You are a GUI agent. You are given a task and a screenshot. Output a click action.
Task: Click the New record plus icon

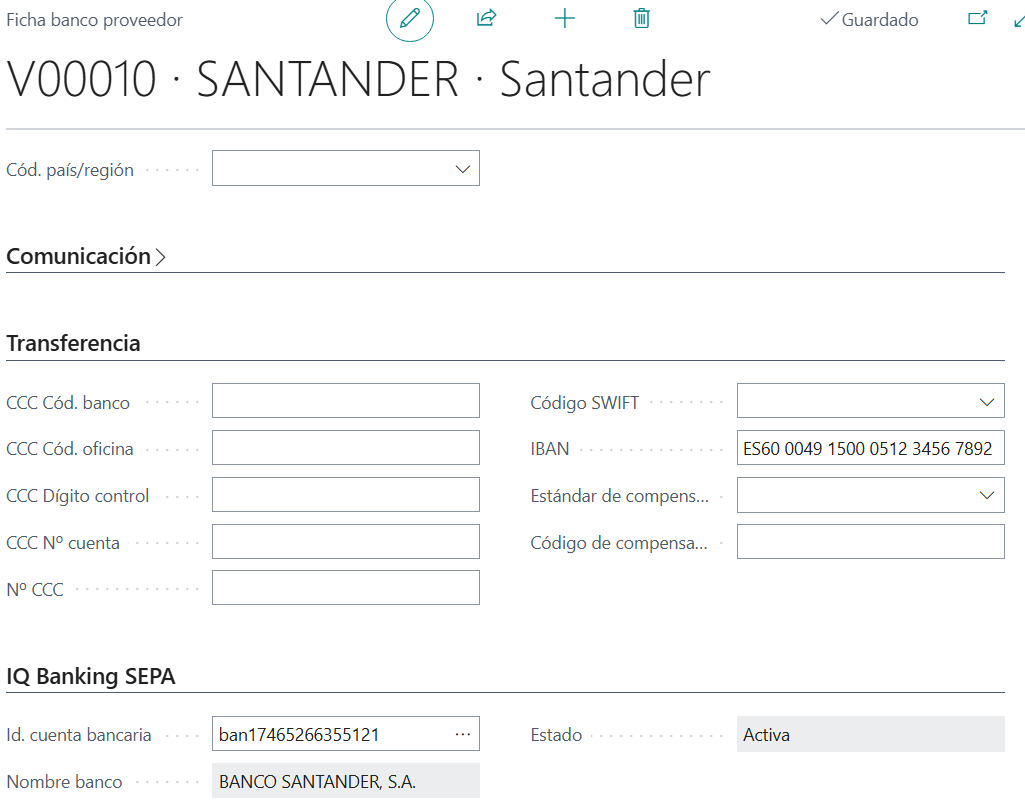coord(565,19)
